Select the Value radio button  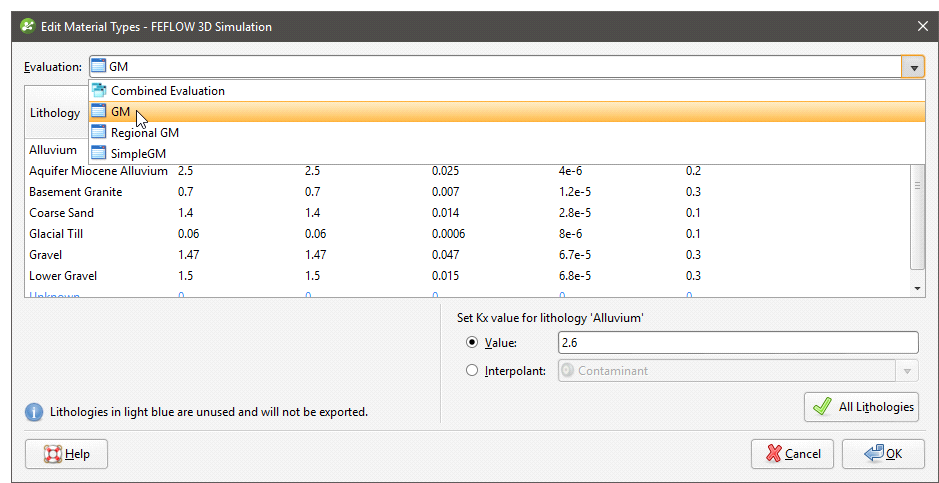coord(472,343)
